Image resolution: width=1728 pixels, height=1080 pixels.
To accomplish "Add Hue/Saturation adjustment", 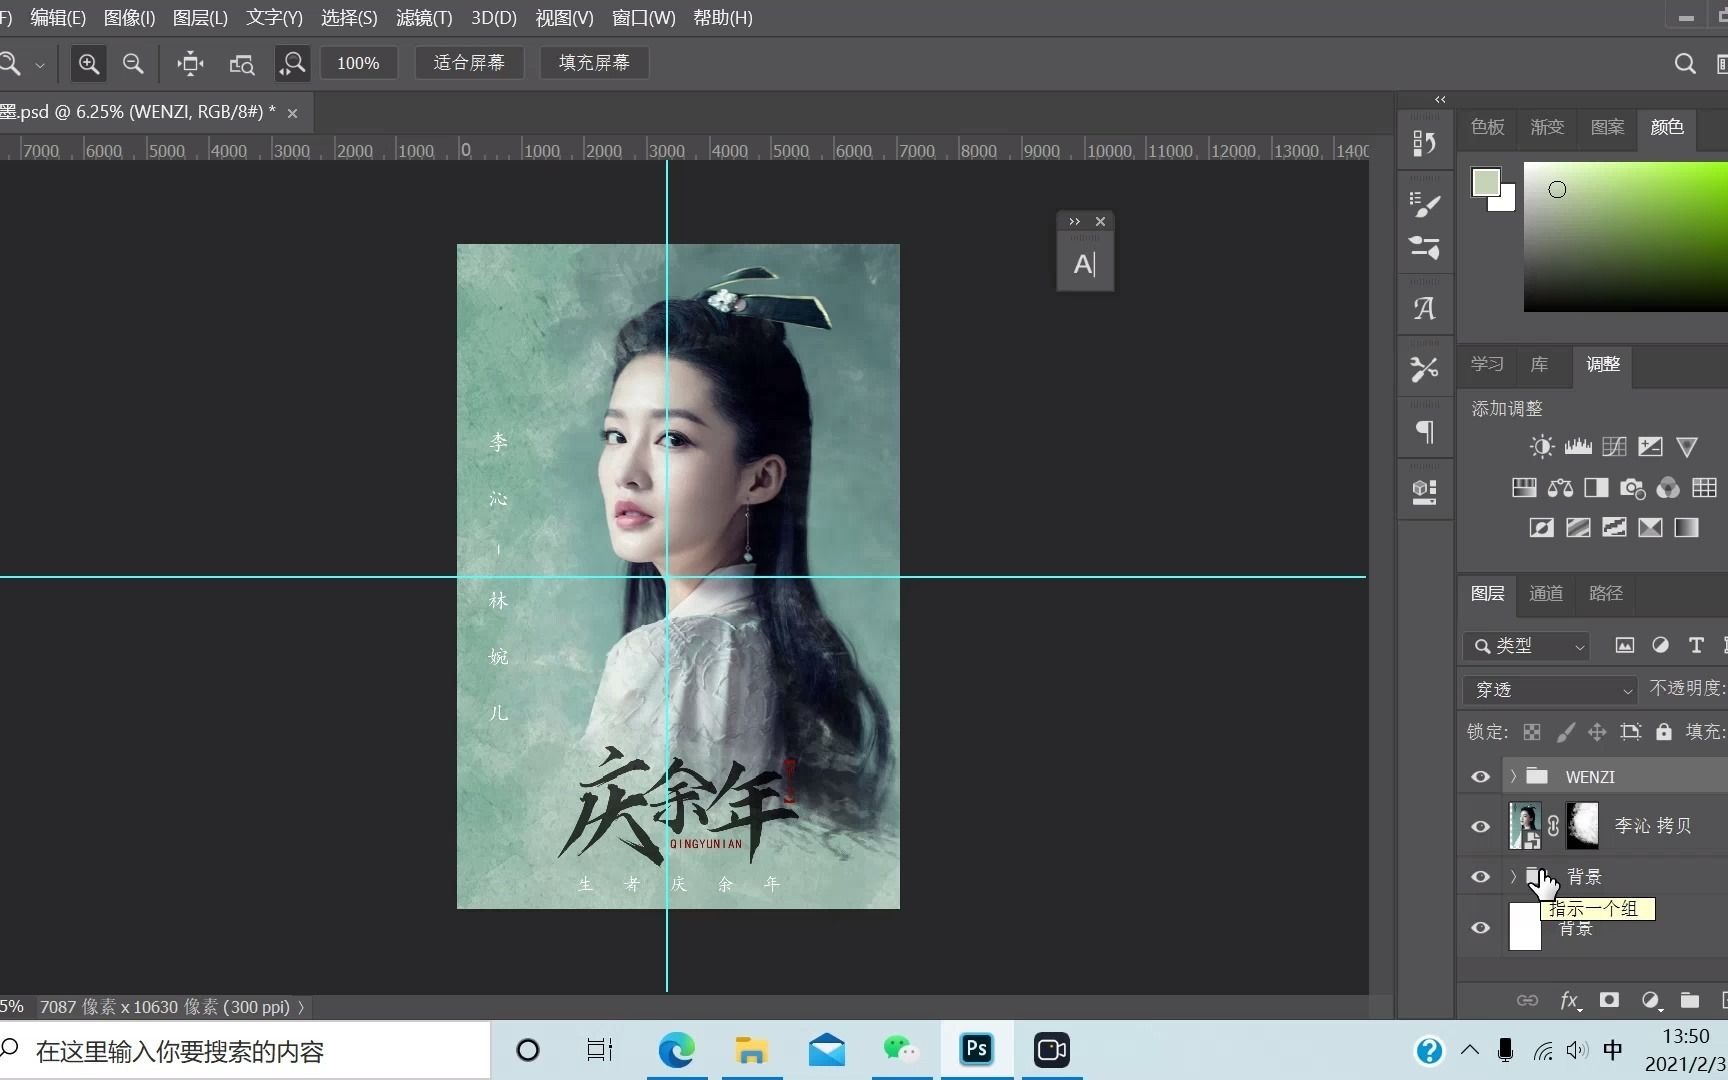I will tap(1524, 488).
